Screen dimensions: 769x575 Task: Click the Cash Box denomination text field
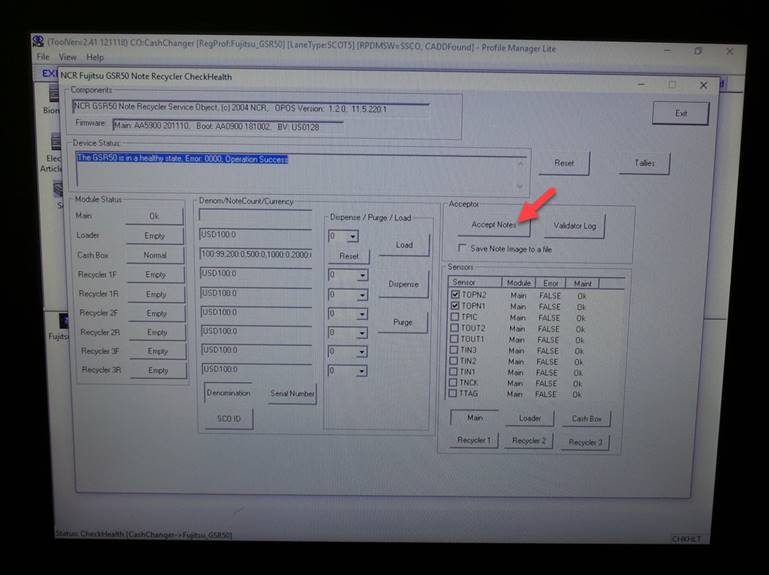[256, 254]
